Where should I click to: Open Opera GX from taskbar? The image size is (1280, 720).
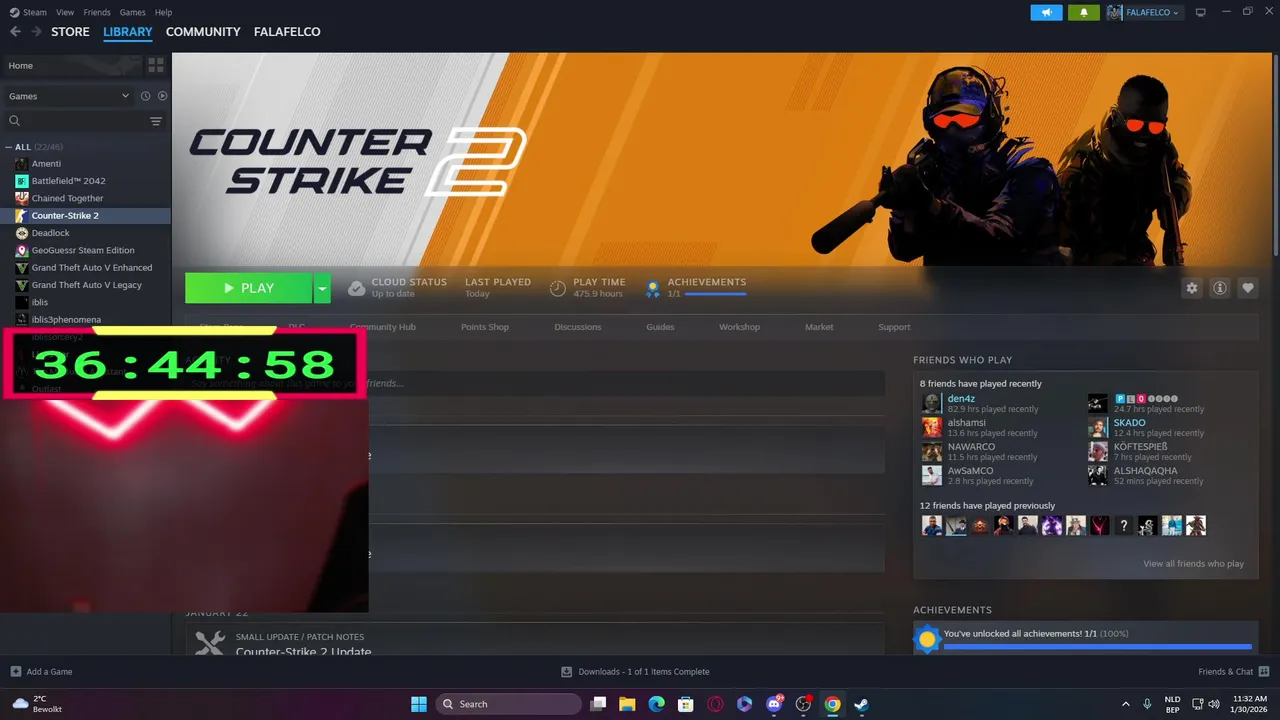(x=715, y=704)
